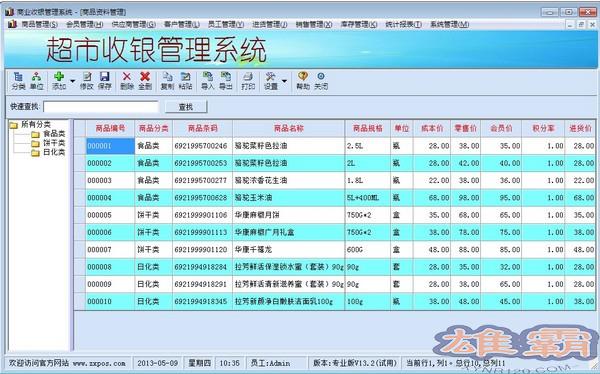
Task: Click 员工:Admin in status bar
Action: pyautogui.click(x=270, y=363)
